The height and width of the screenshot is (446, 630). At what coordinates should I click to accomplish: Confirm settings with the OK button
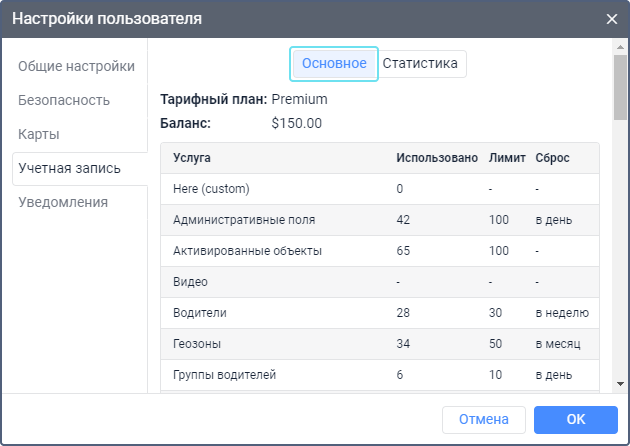(x=575, y=419)
